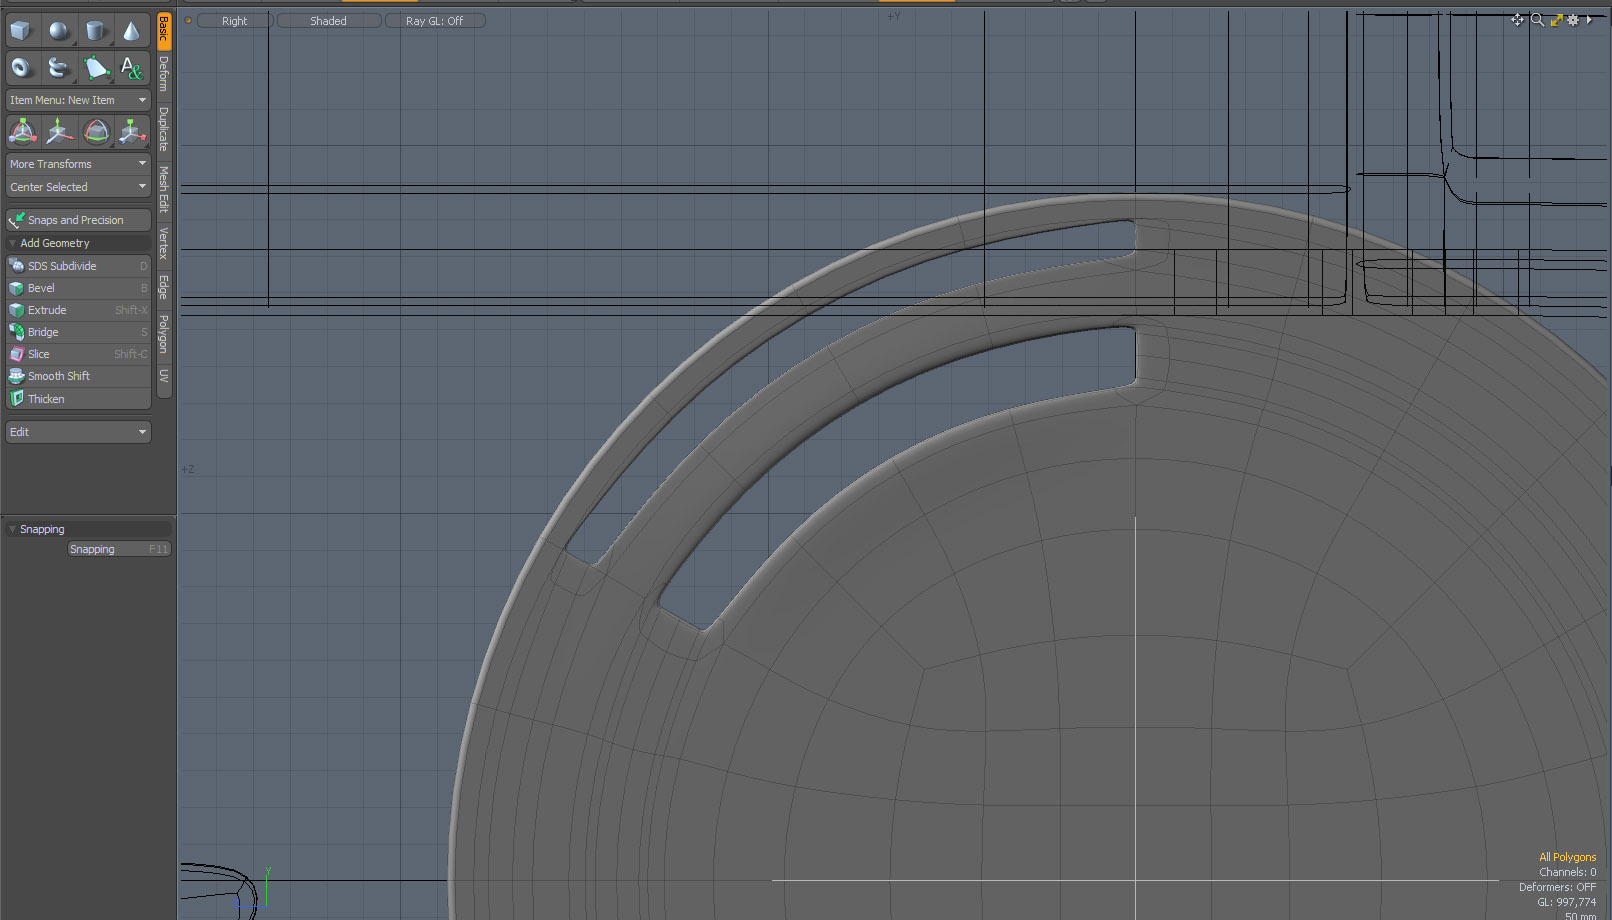Select the Cylinder primitive tool
The height and width of the screenshot is (920, 1612).
click(x=95, y=31)
